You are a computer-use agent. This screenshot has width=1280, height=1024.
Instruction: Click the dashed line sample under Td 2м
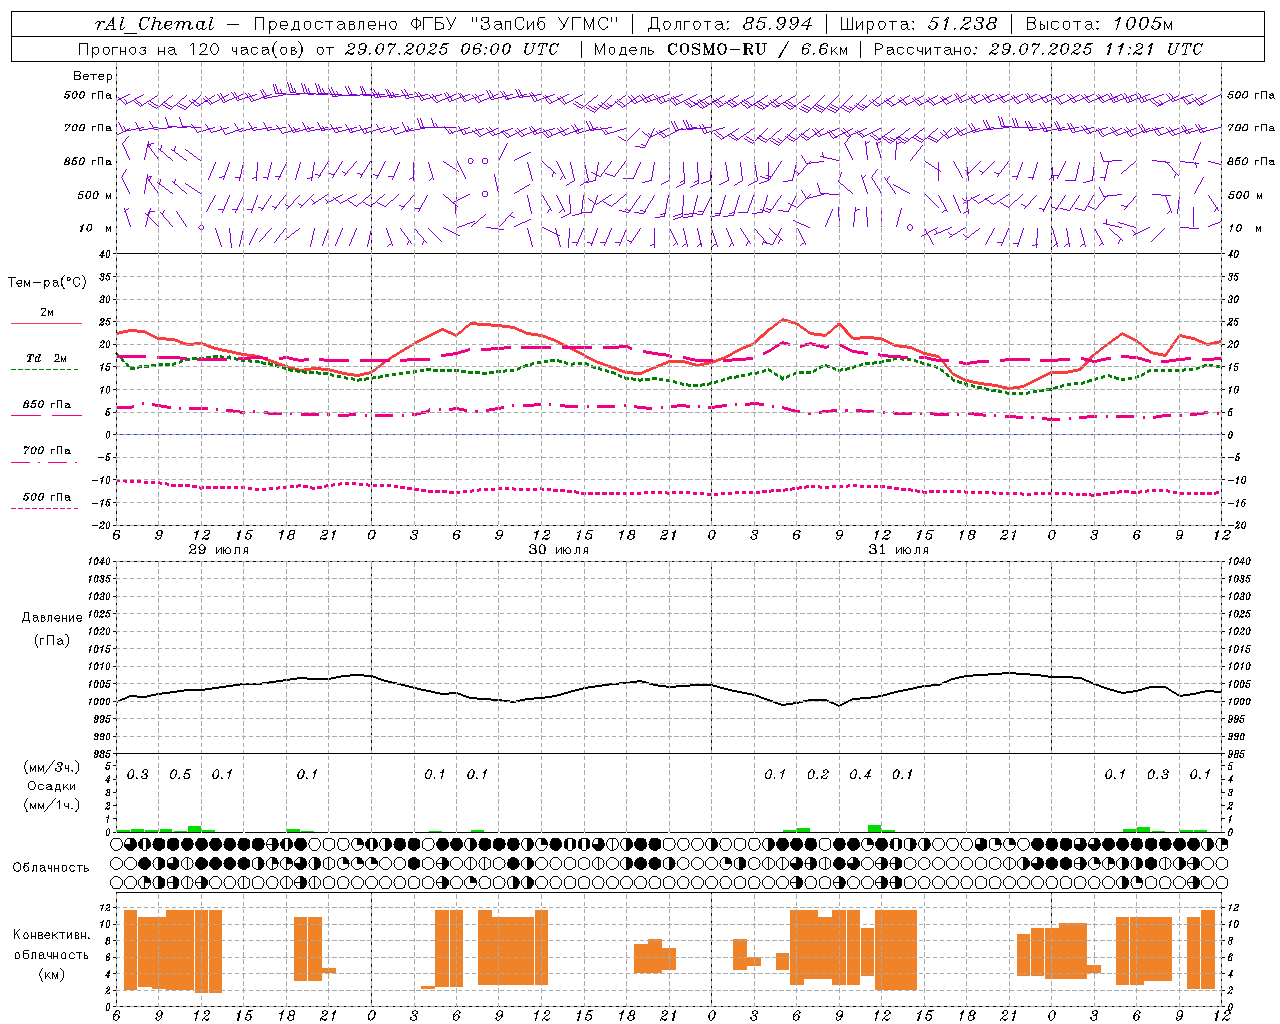tap(44, 370)
